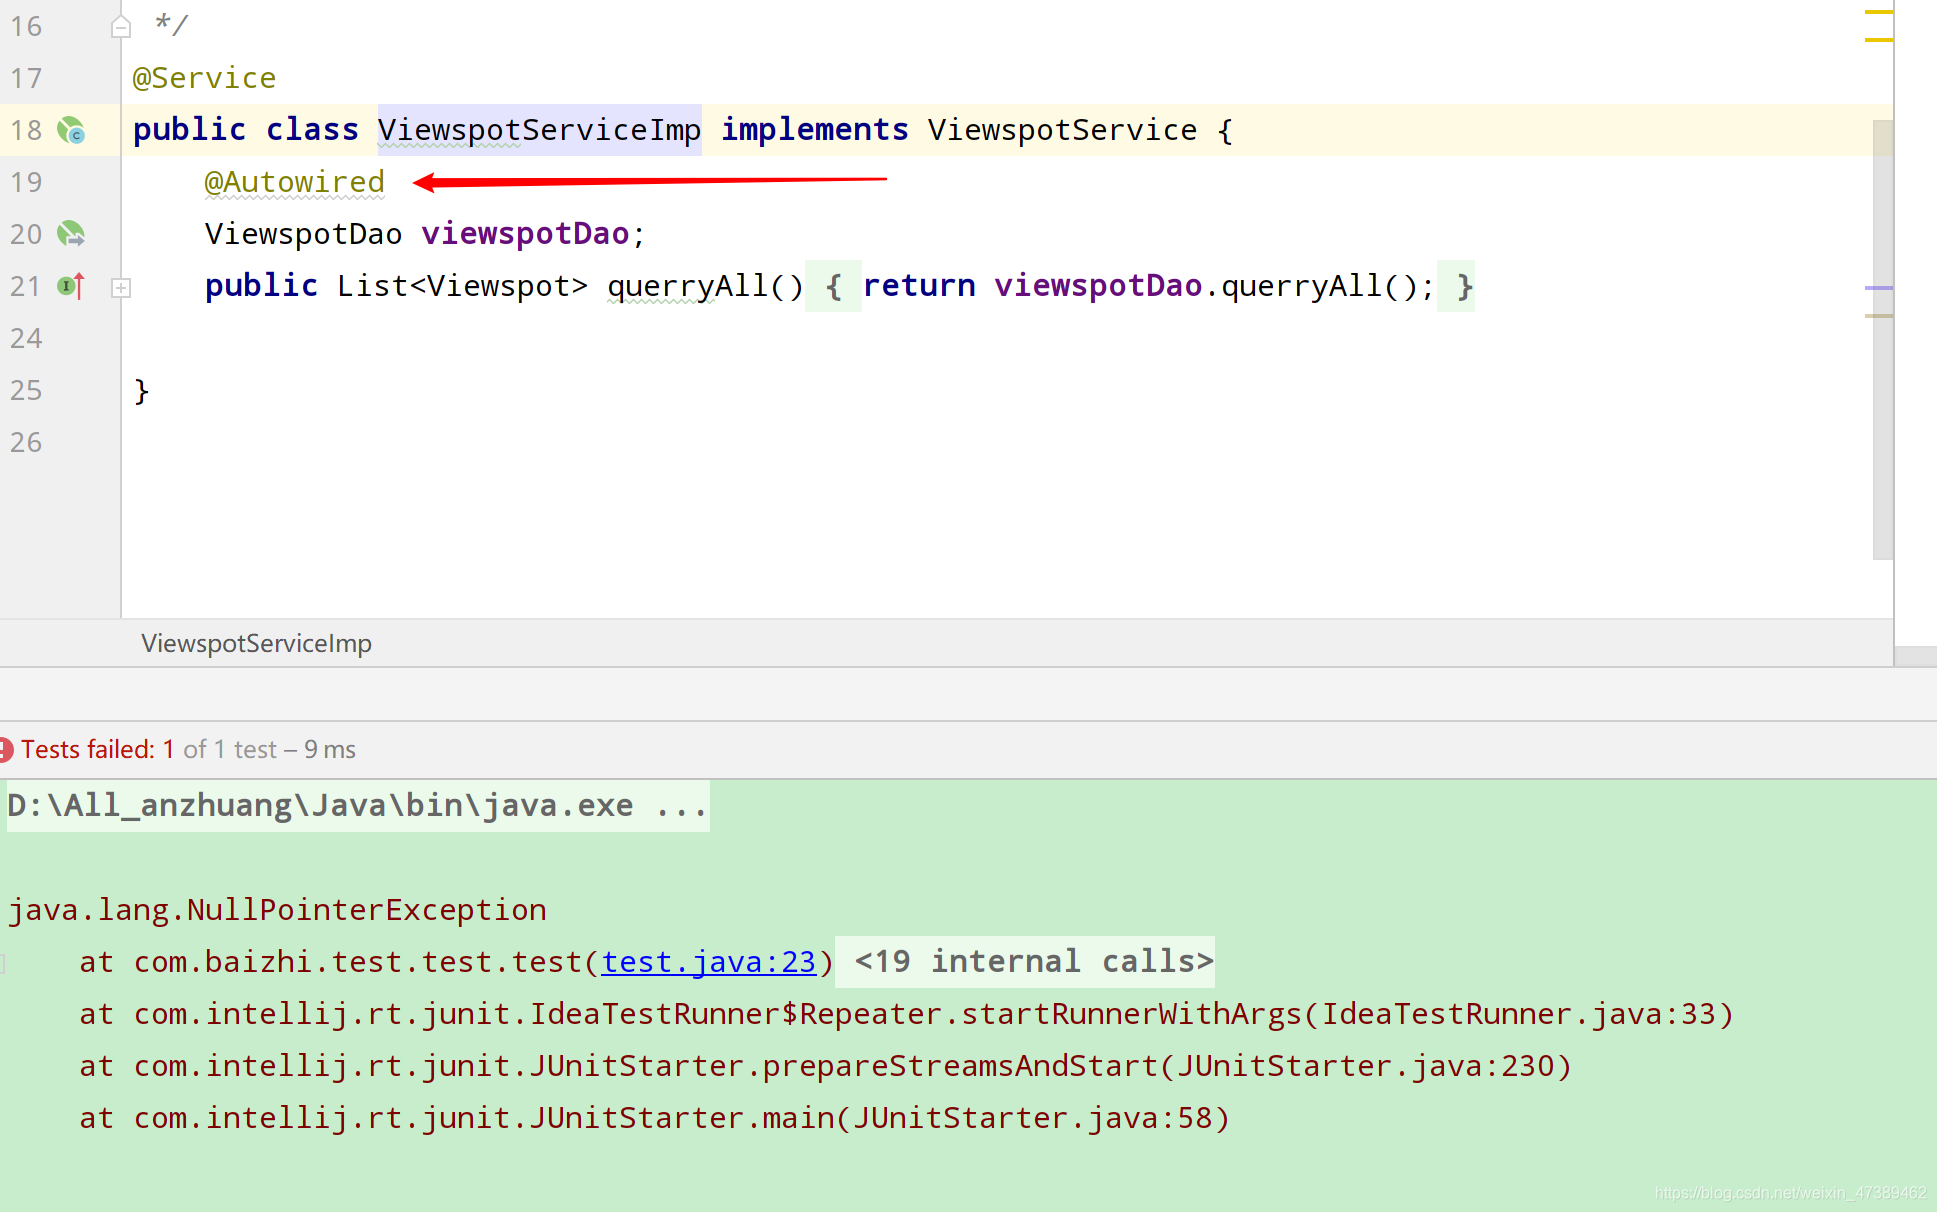Click the Tests failed: 1 of 1 test text

pos(188,750)
